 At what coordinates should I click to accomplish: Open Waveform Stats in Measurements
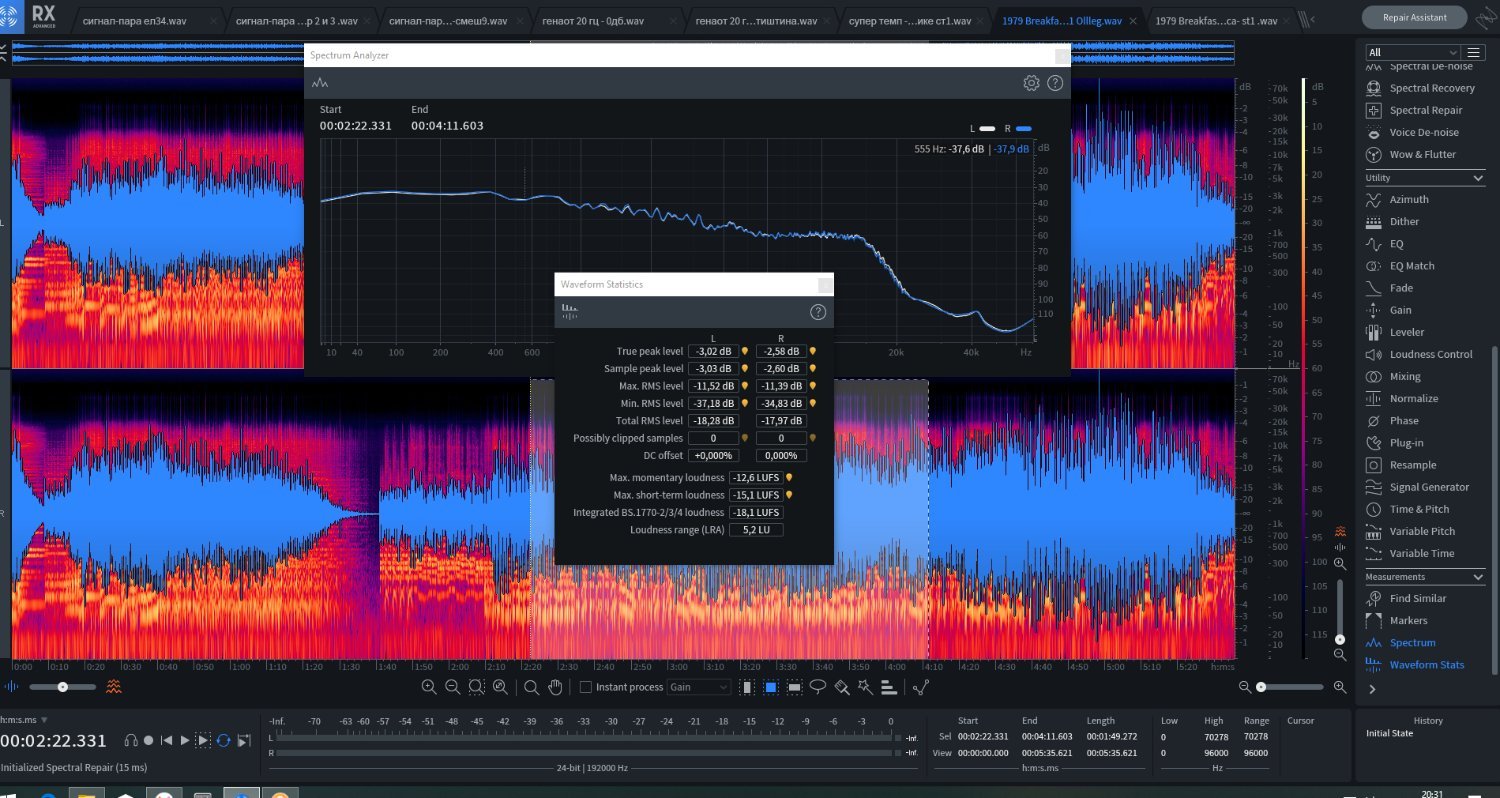click(x=1426, y=665)
